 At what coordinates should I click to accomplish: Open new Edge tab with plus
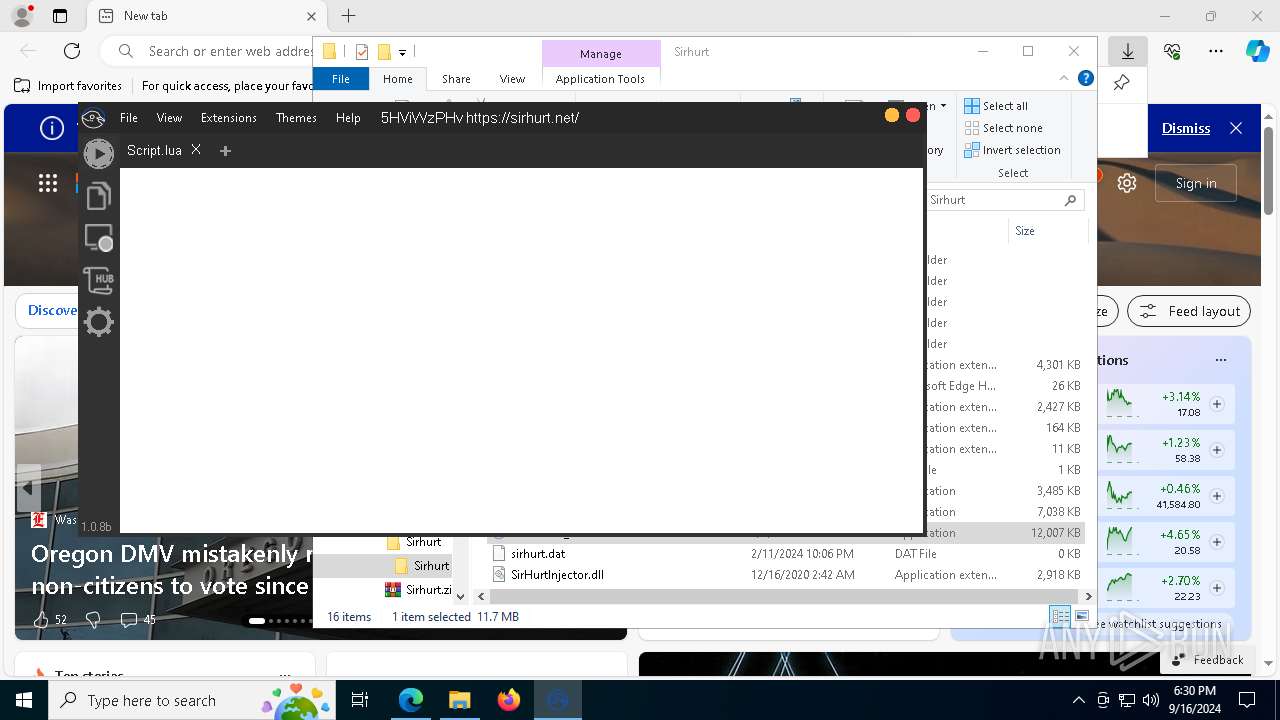pos(348,16)
